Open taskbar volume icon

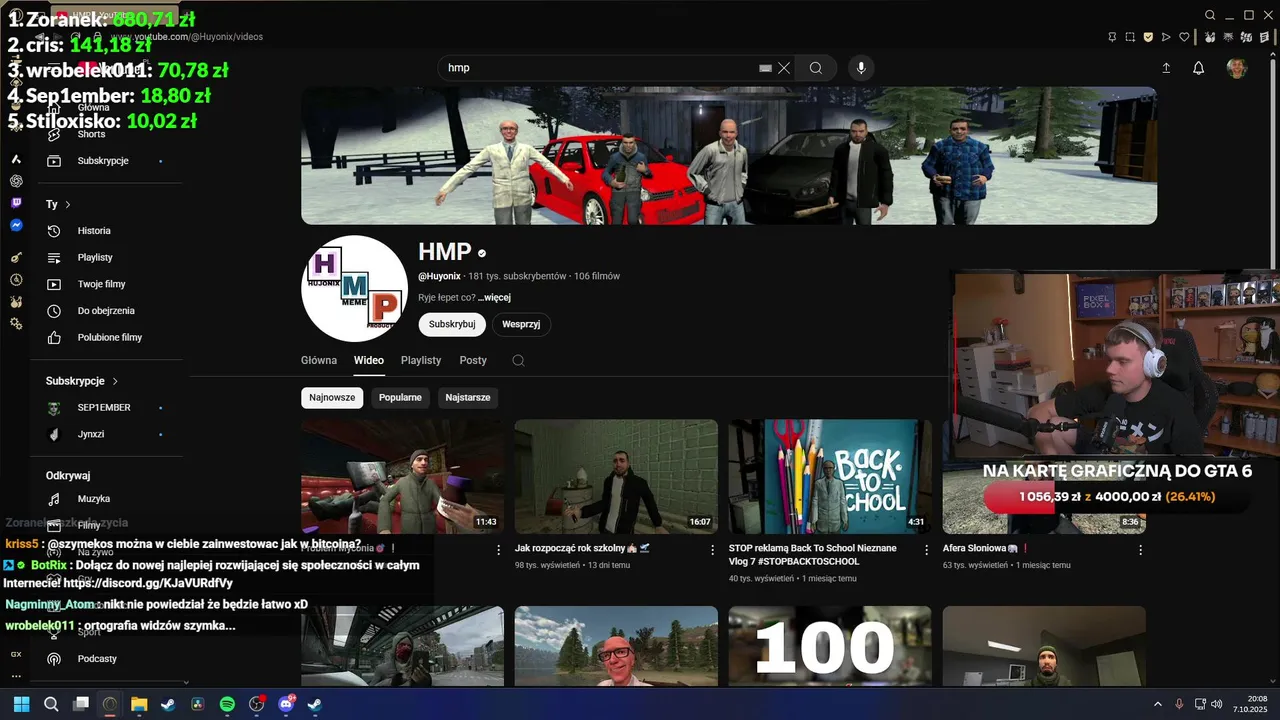pyautogui.click(x=1216, y=704)
